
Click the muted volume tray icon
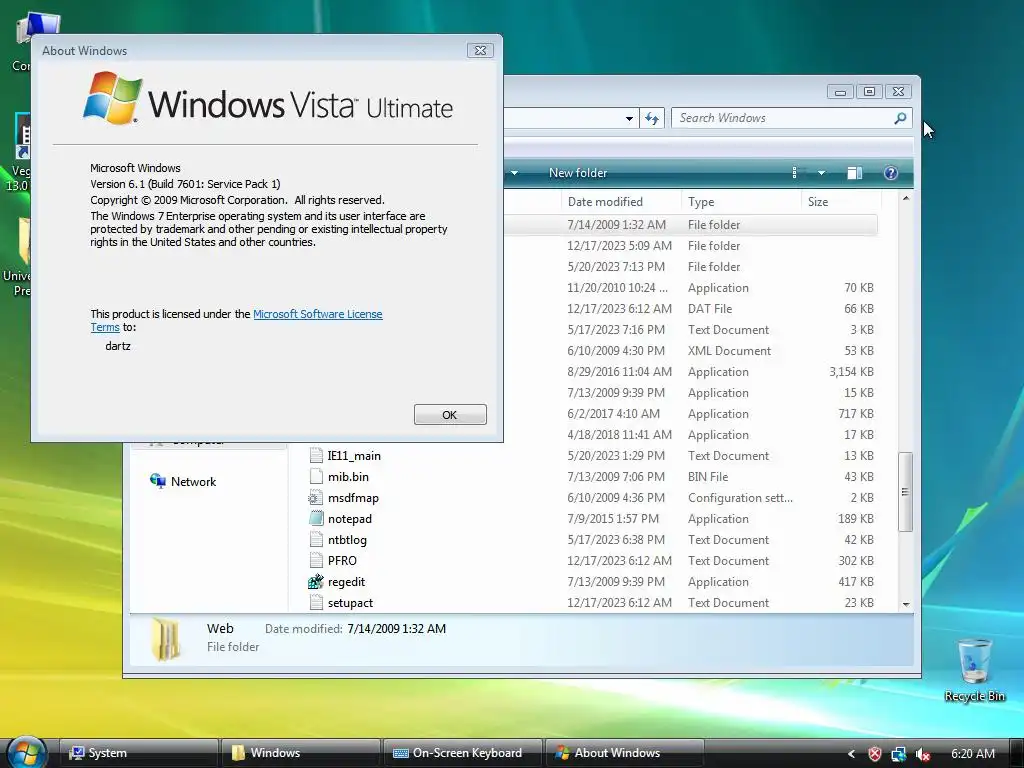click(x=923, y=754)
